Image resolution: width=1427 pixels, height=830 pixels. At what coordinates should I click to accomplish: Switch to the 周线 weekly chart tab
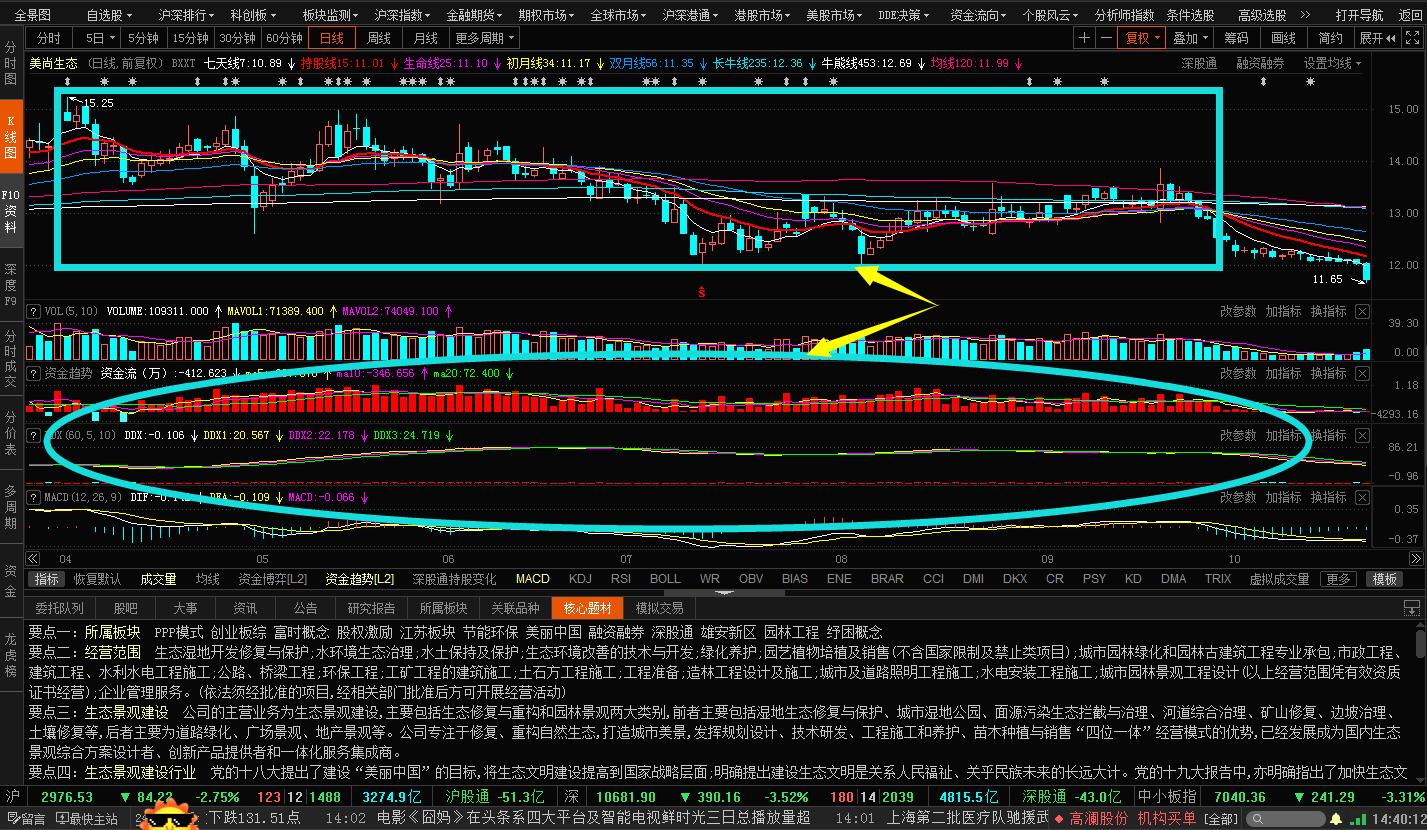(379, 38)
